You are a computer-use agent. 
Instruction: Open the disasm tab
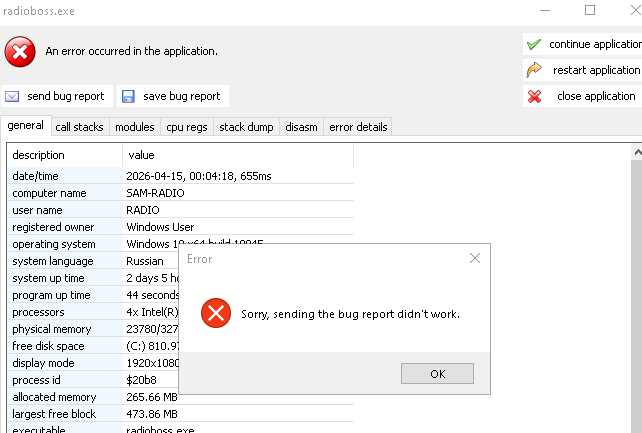(300, 127)
